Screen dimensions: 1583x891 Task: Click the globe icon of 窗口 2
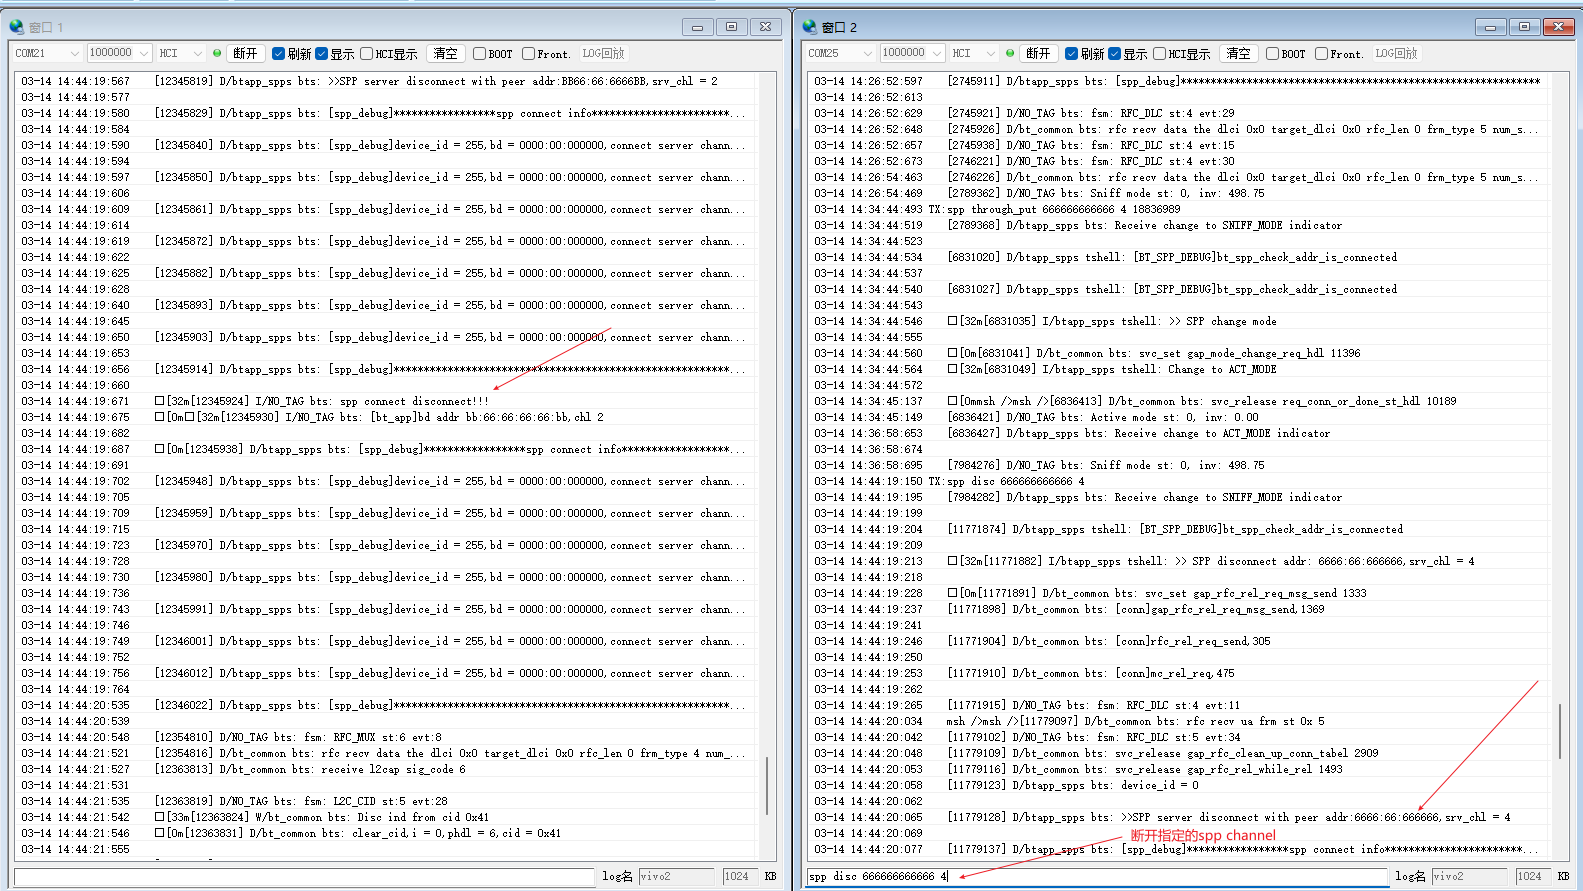tap(810, 27)
